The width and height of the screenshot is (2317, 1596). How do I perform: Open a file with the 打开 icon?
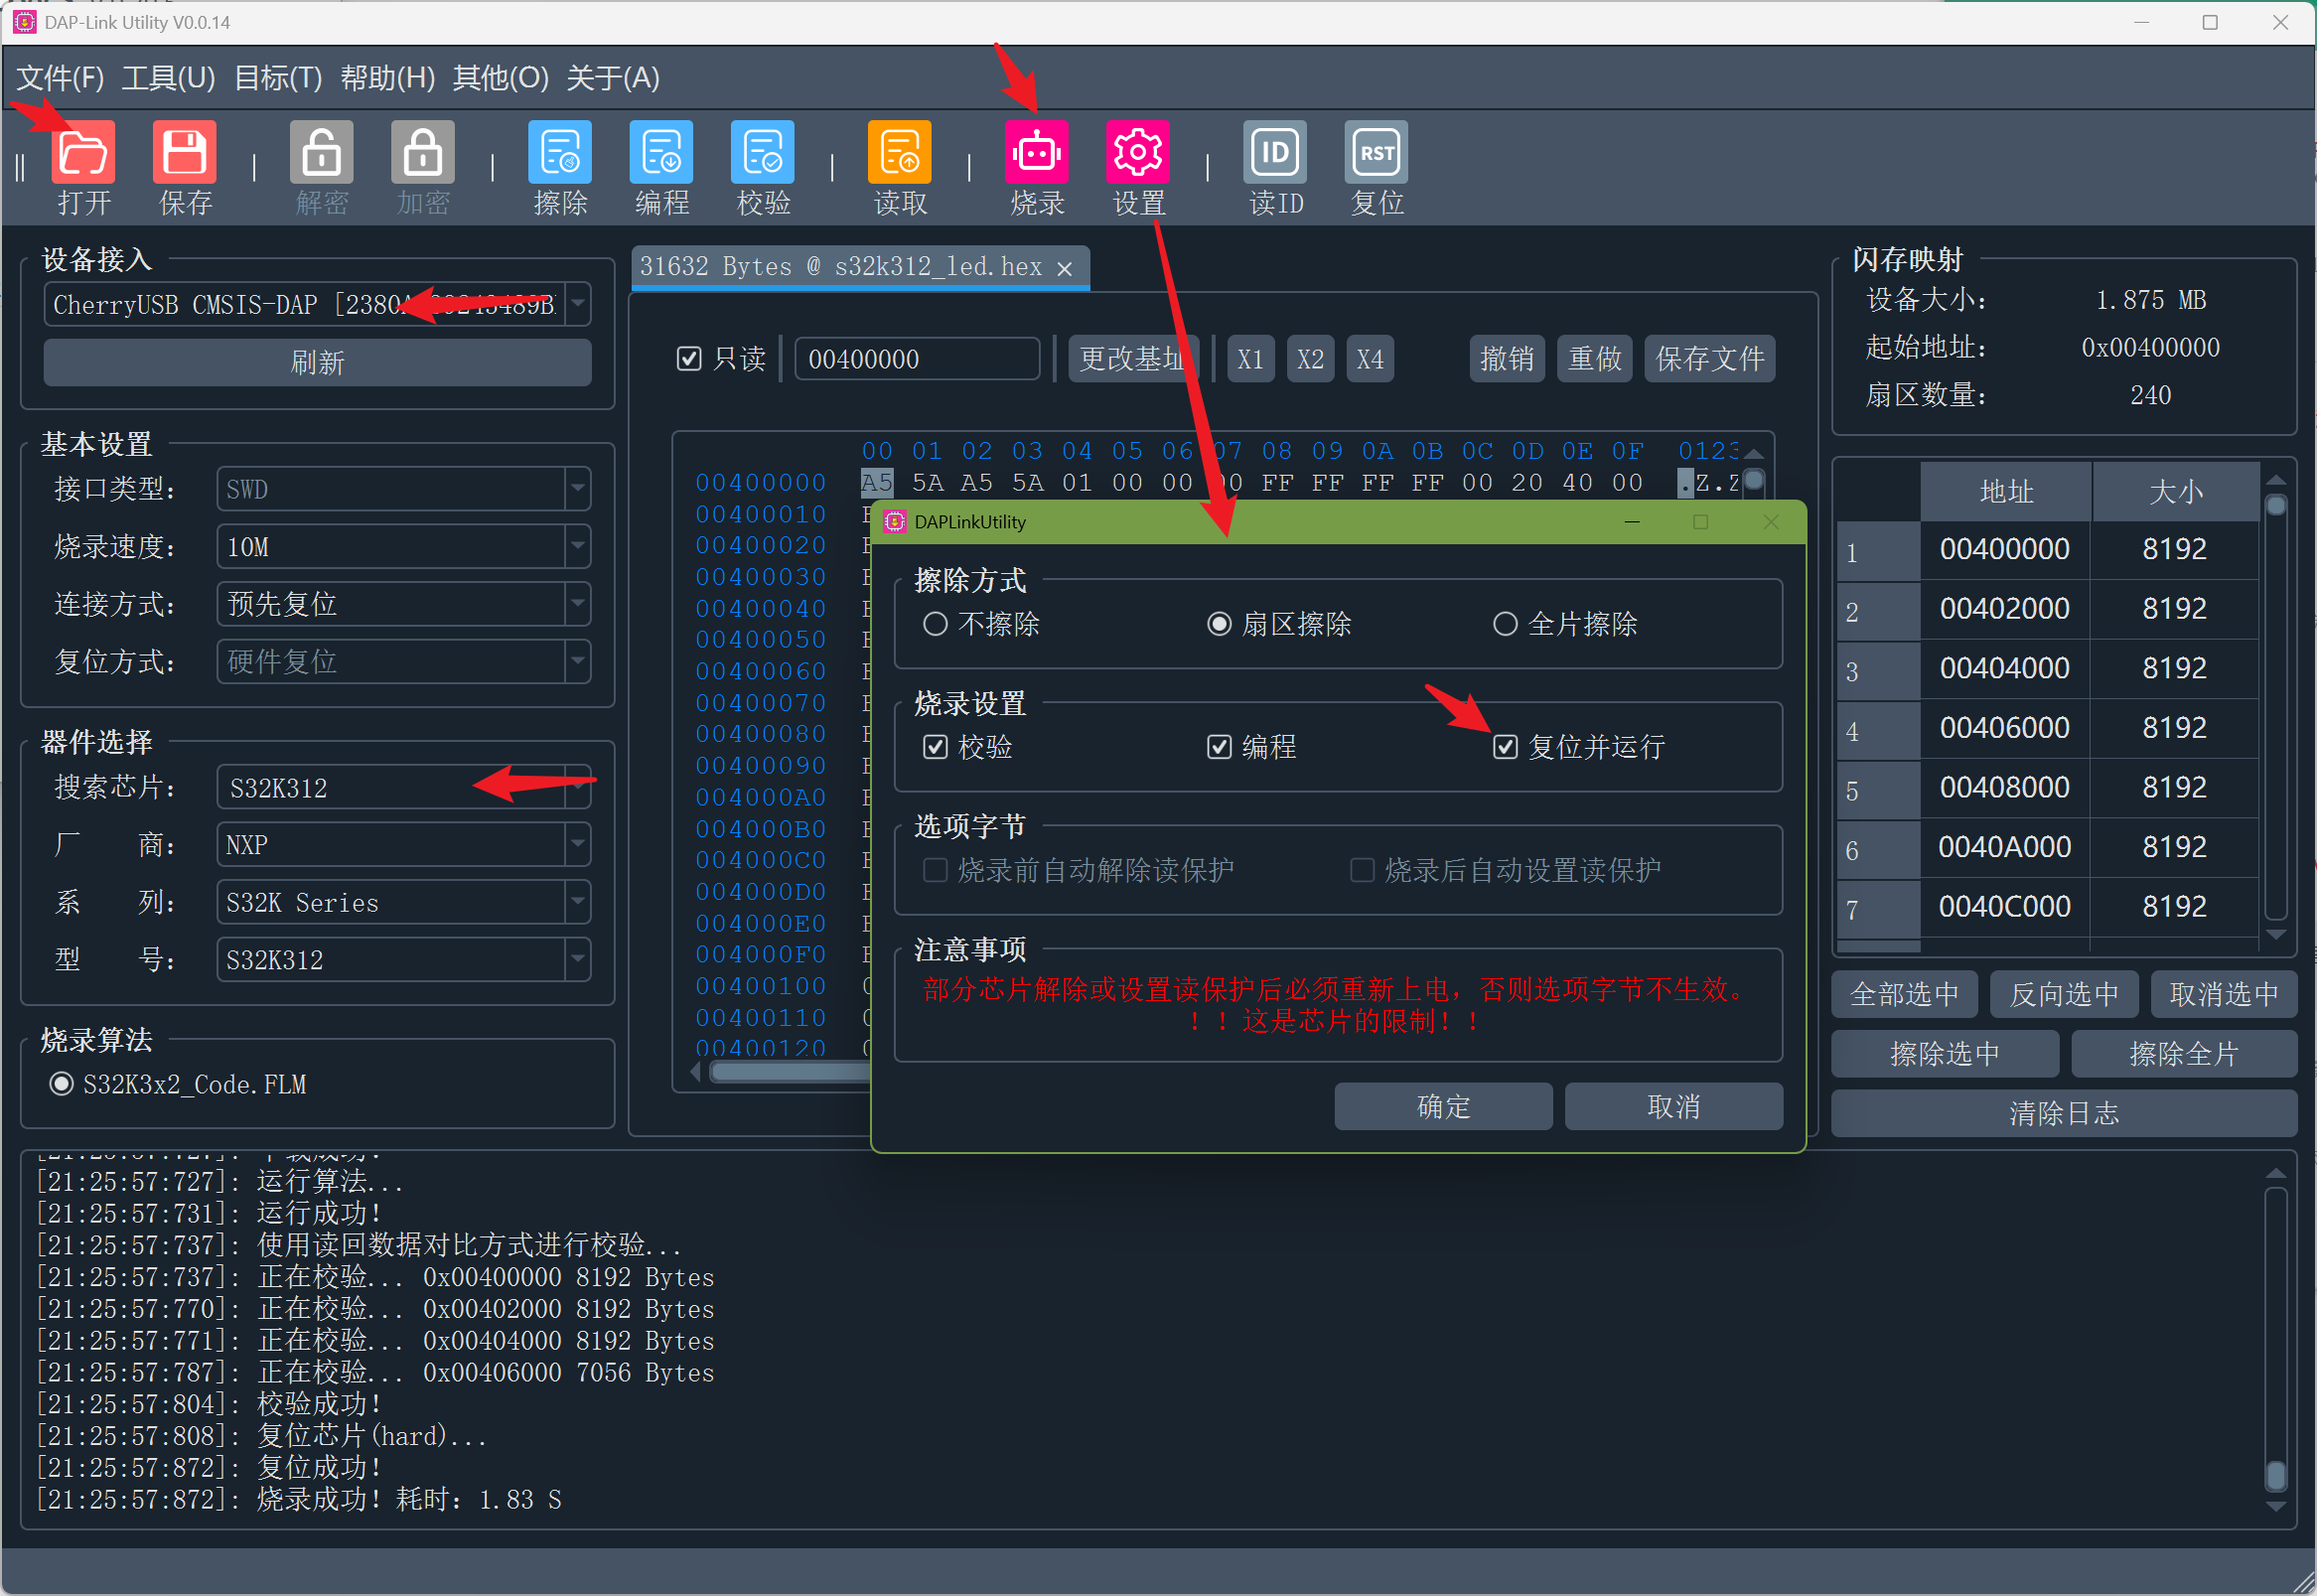(x=83, y=153)
